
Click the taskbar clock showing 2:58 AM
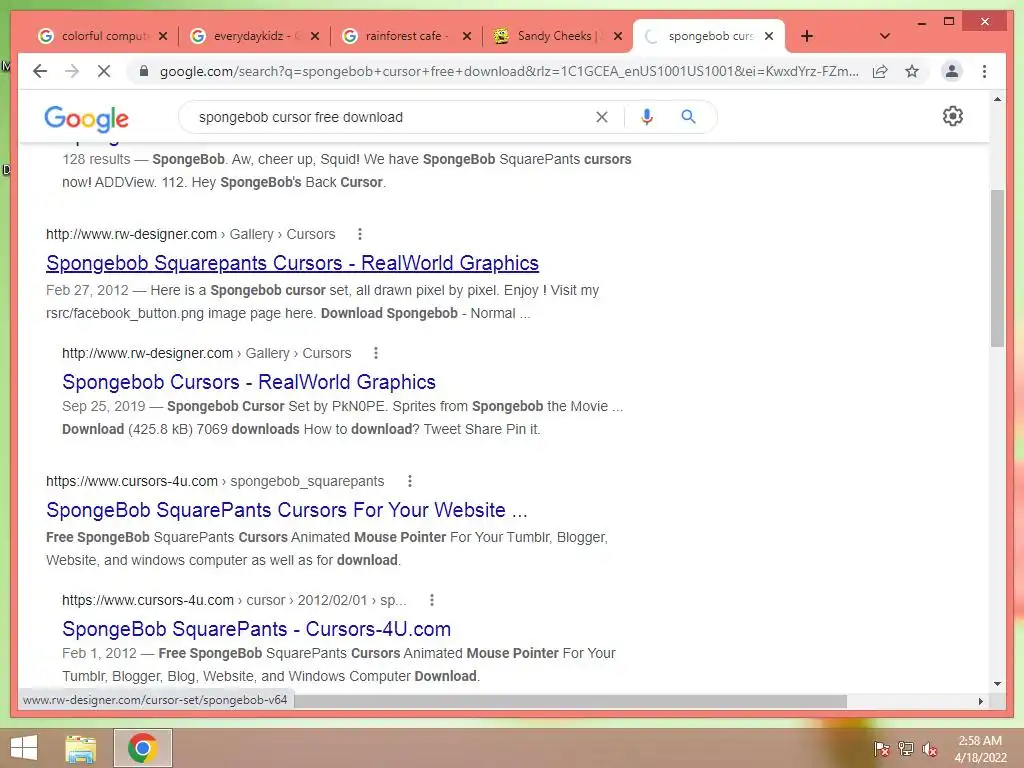coord(980,749)
